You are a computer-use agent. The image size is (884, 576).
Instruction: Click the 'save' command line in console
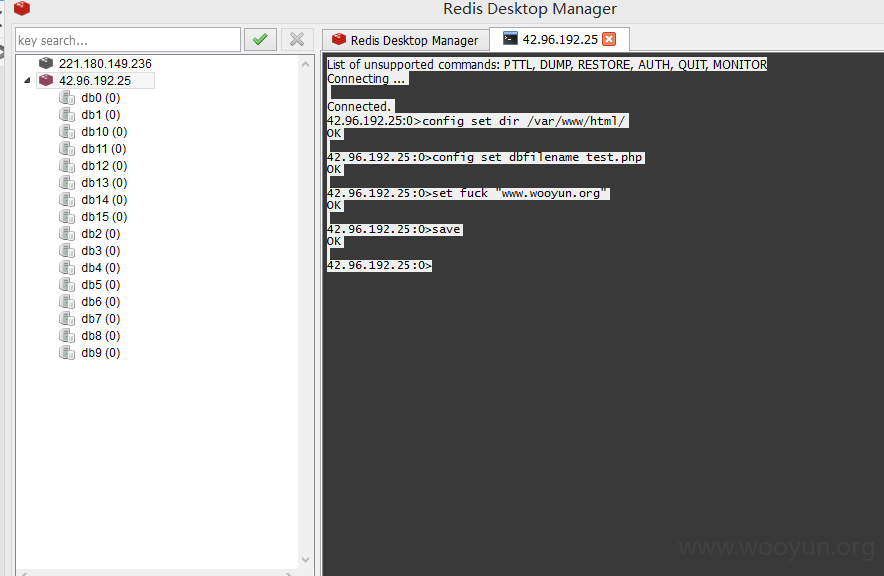pos(395,229)
